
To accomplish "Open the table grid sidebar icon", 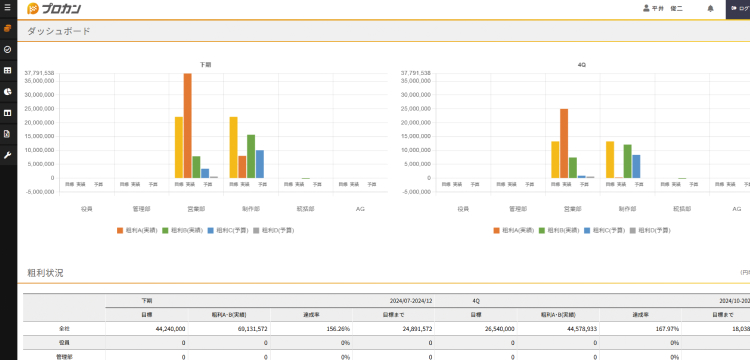I will (x=7, y=70).
